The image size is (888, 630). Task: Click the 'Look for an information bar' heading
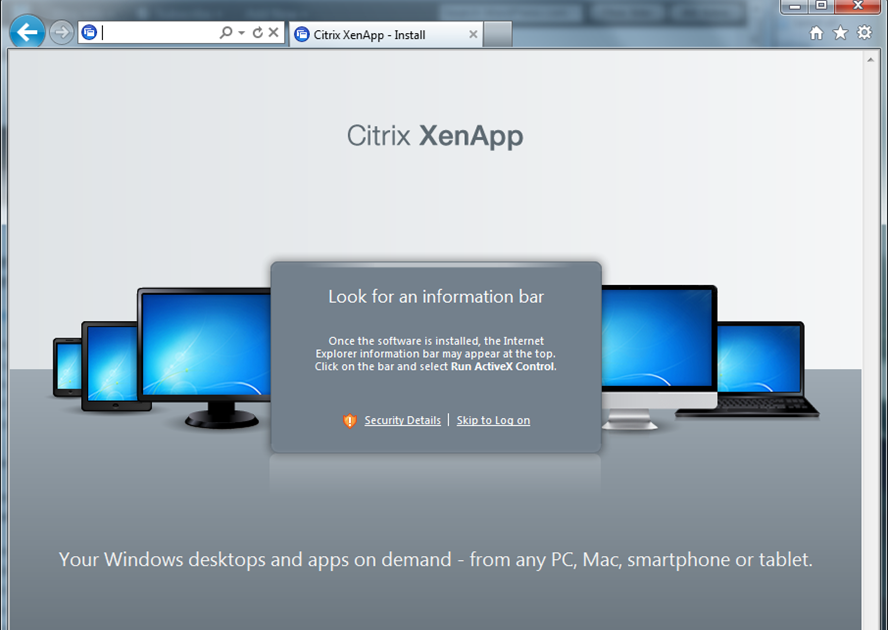[x=436, y=296]
